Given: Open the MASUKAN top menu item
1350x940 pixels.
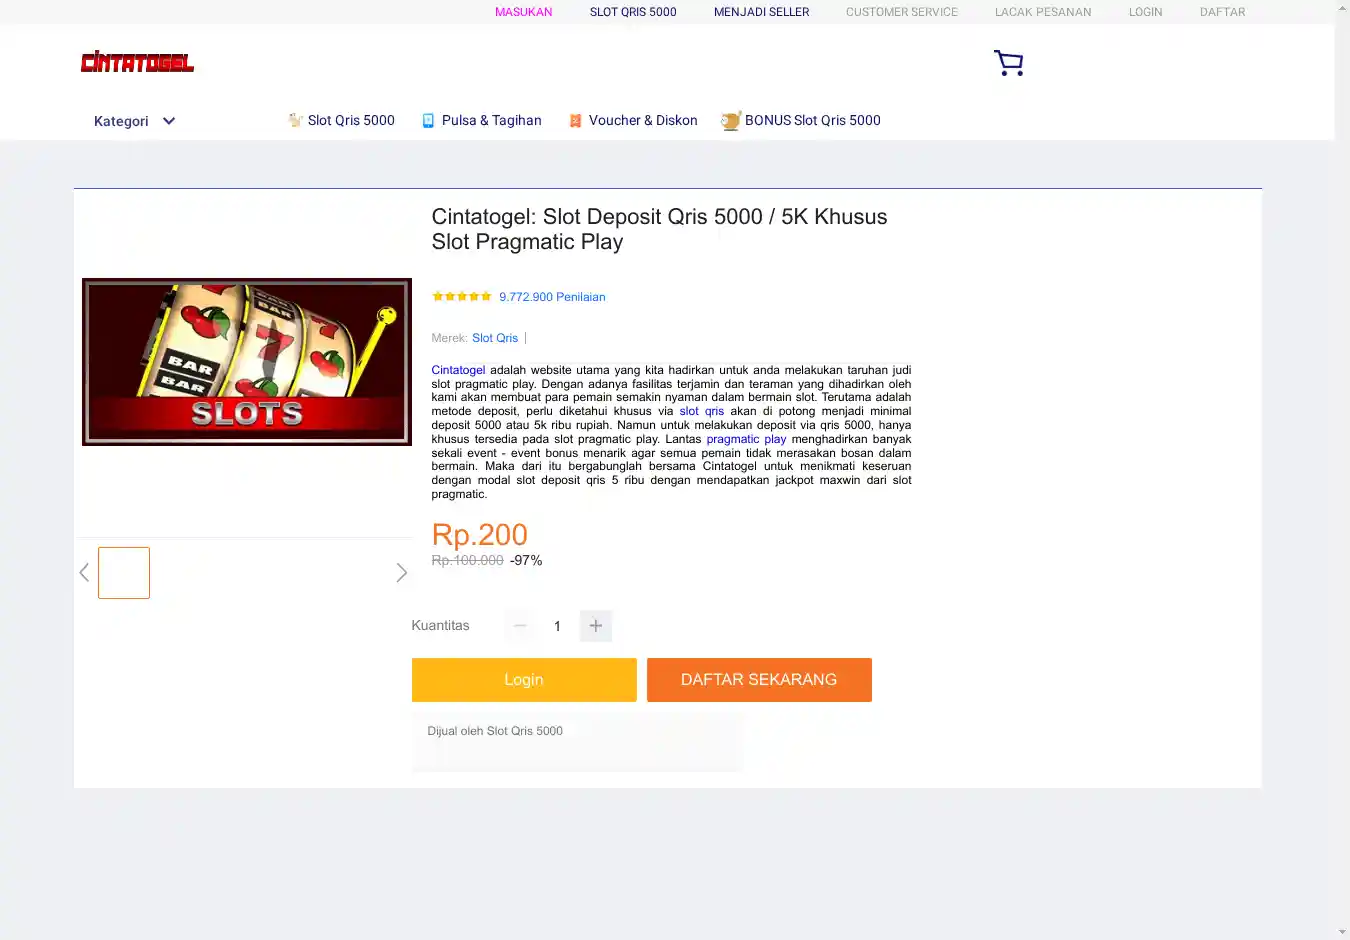Looking at the screenshot, I should pyautogui.click(x=524, y=12).
